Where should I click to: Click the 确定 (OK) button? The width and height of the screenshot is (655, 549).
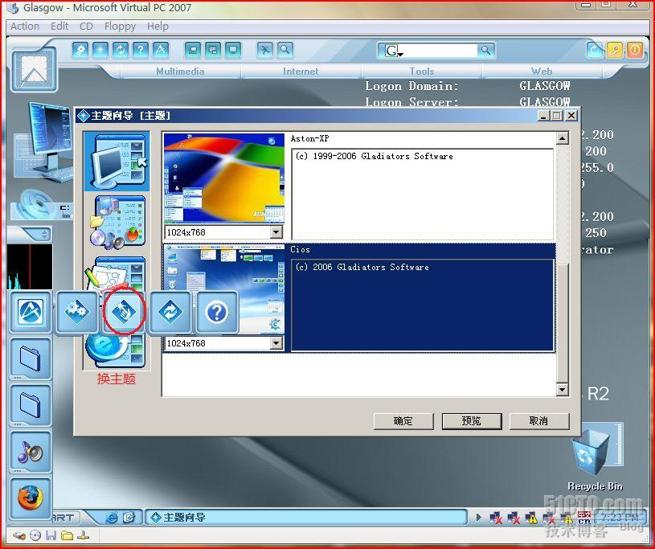tap(403, 421)
